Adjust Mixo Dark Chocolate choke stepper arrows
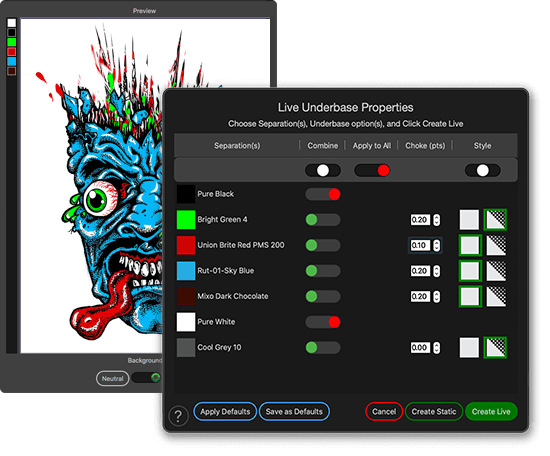550x456 pixels. click(436, 297)
